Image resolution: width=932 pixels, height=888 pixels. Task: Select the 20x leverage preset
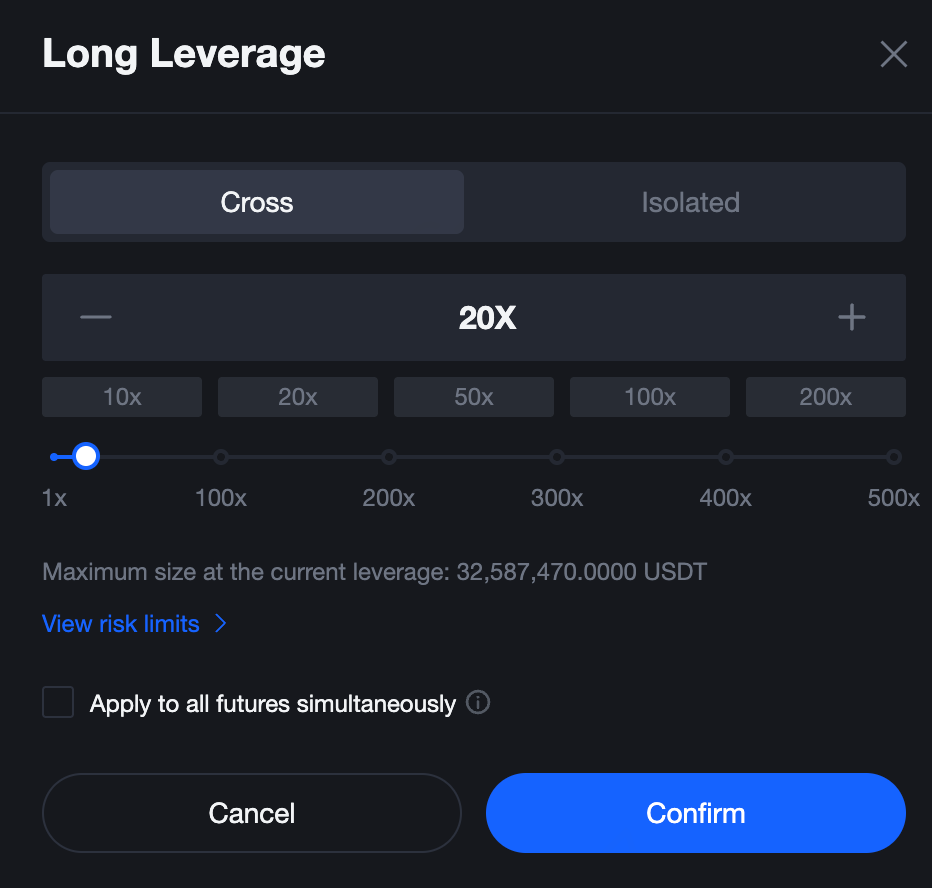pos(298,397)
